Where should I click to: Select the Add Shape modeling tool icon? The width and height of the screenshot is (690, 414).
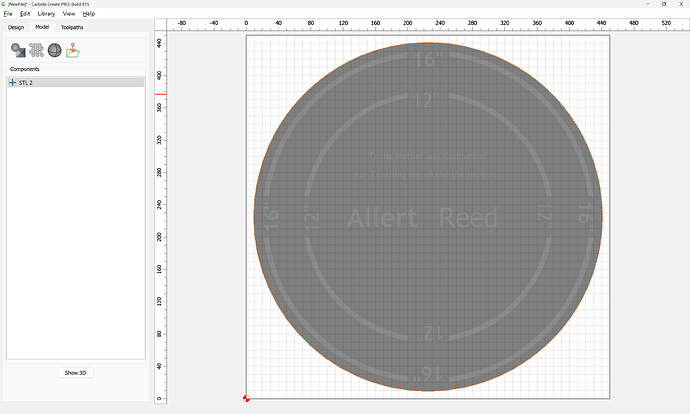click(18, 50)
